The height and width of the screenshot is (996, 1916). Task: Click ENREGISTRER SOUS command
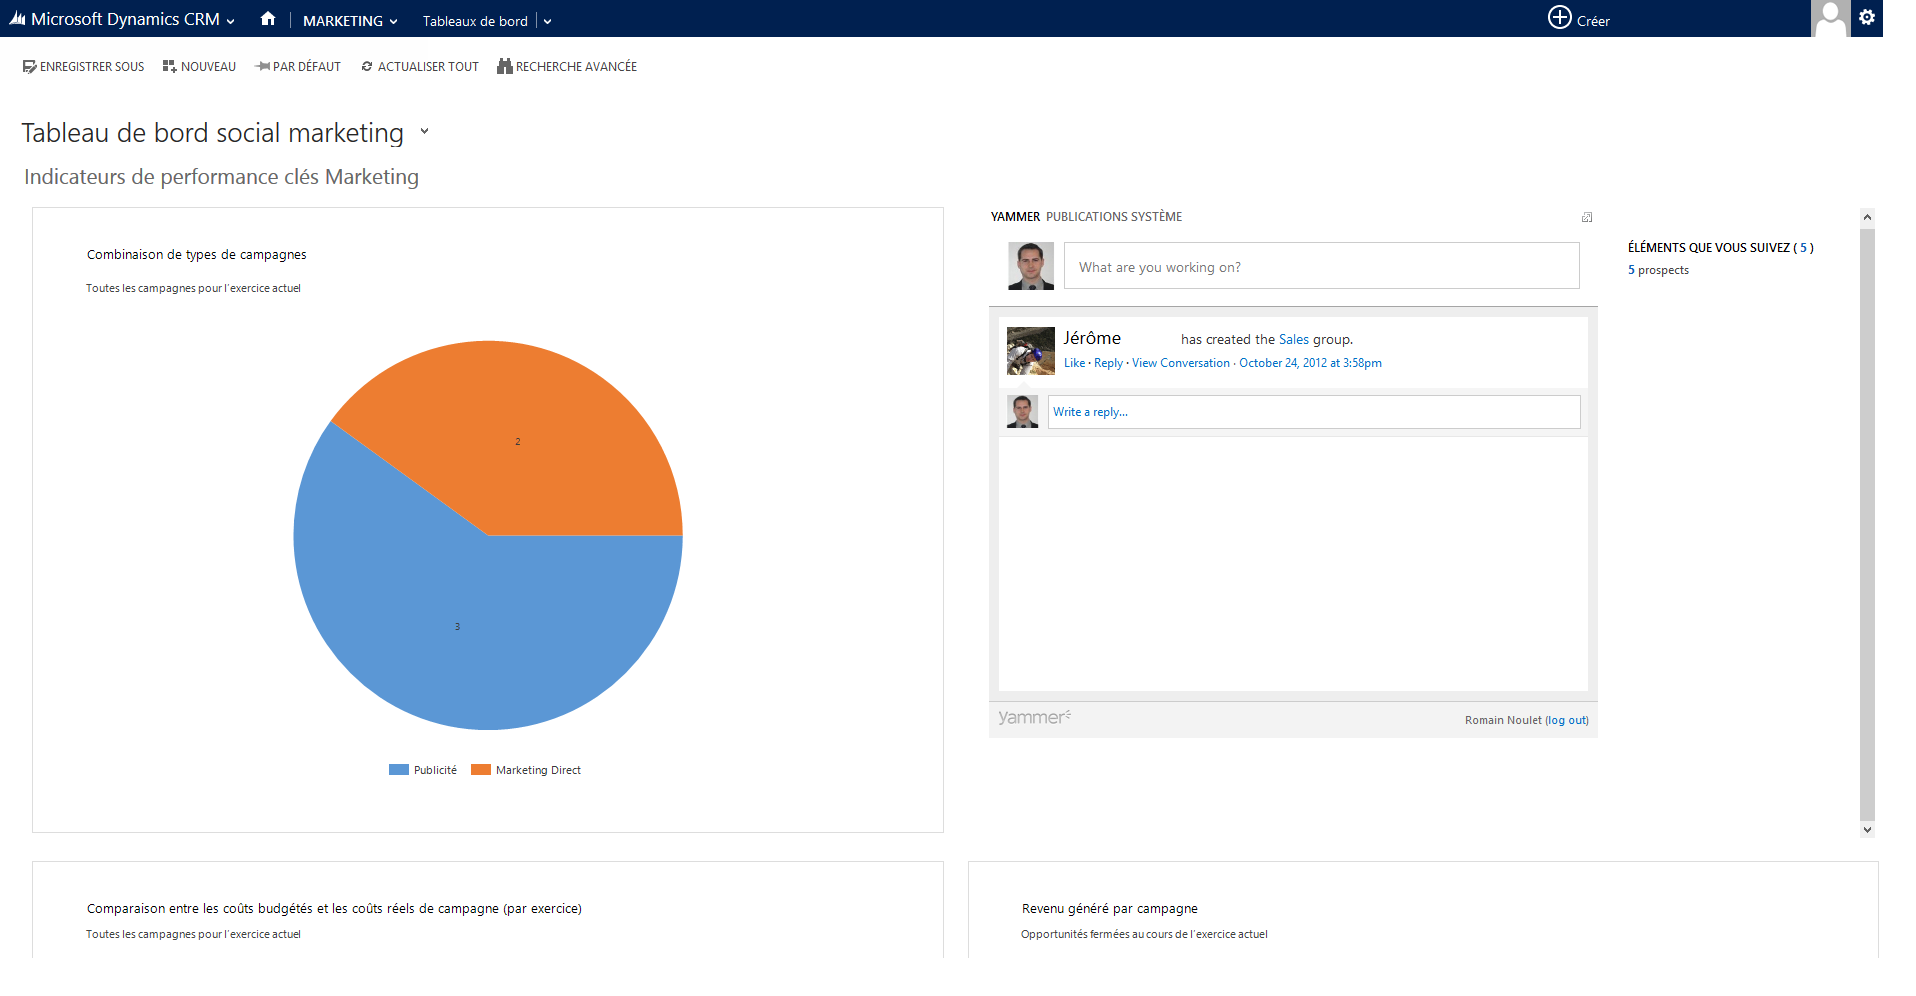pos(83,67)
